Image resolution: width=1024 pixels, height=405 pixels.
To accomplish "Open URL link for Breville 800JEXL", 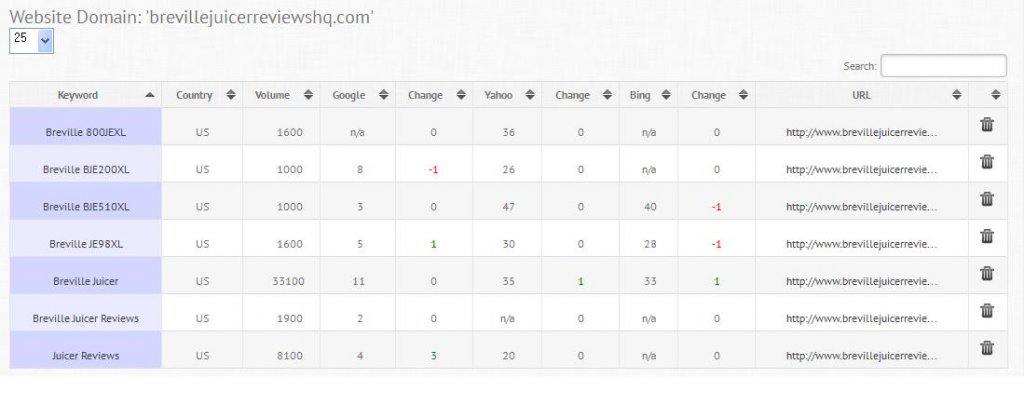I will click(x=862, y=133).
